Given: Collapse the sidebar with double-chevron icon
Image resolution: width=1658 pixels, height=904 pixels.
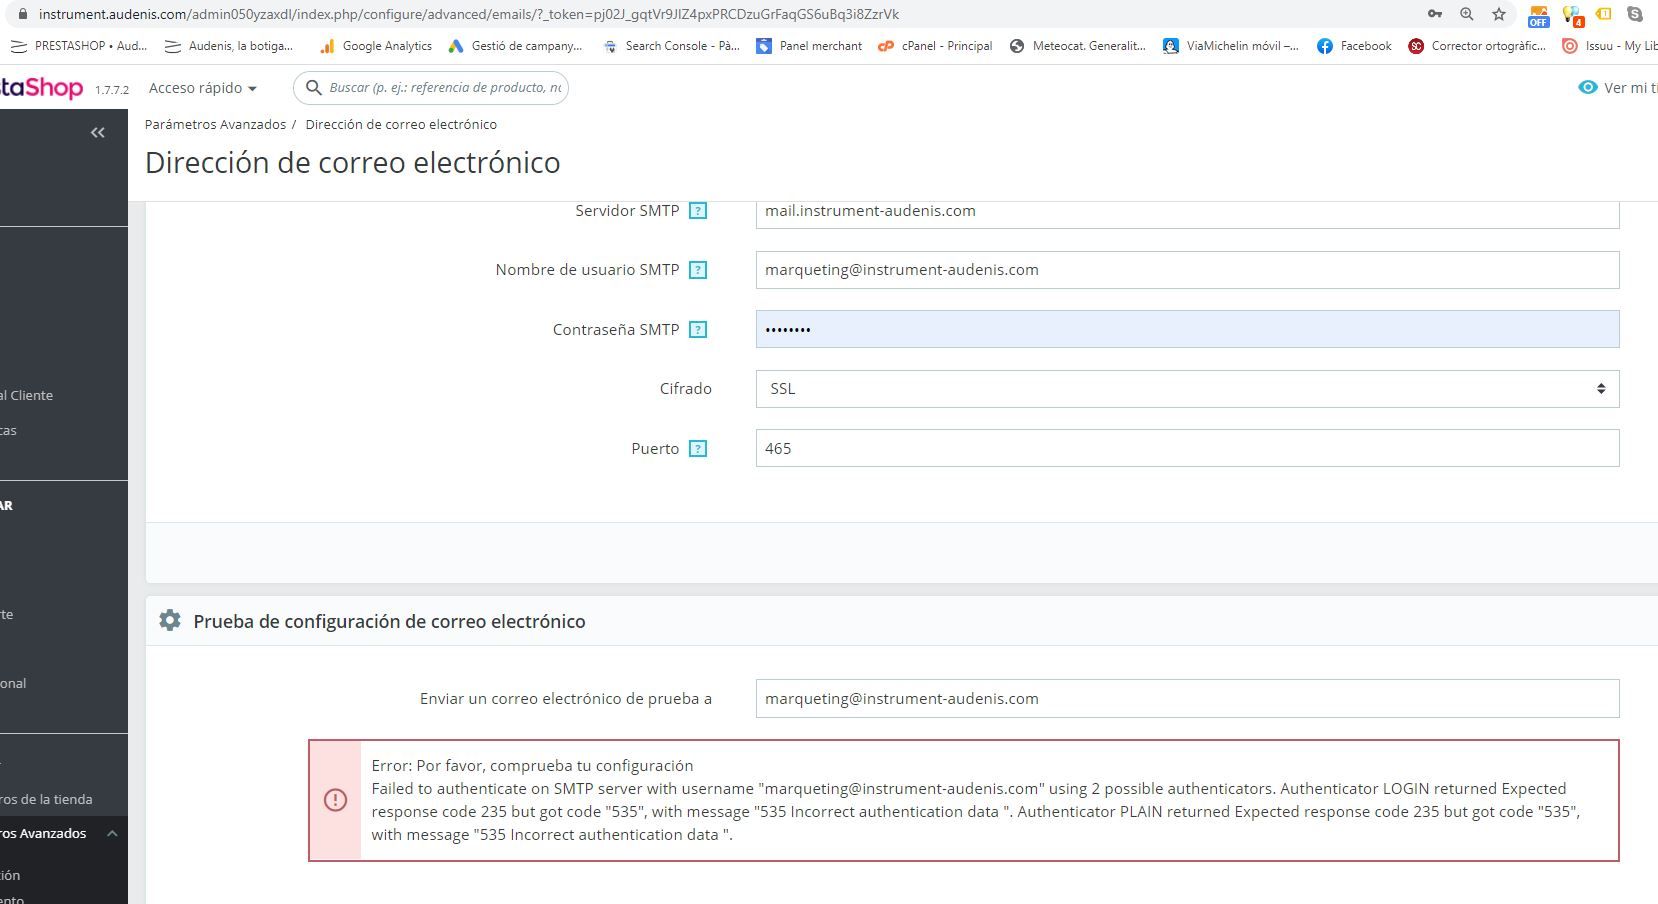Looking at the screenshot, I should 98,132.
